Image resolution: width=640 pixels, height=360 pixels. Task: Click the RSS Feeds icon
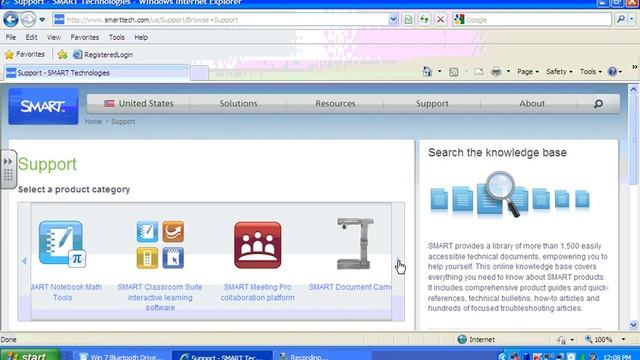coord(453,72)
